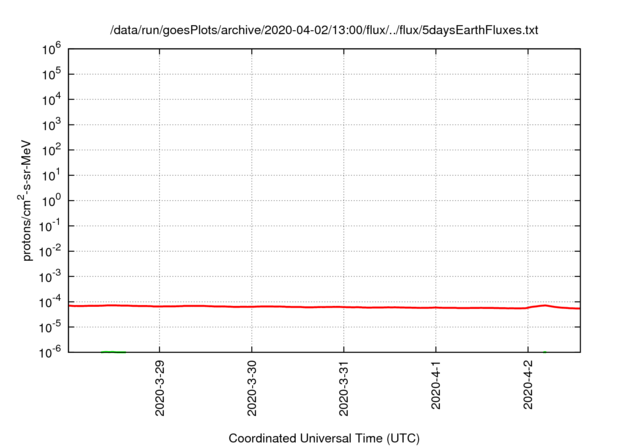Click the 10^0 y-axis tick label

(51, 201)
